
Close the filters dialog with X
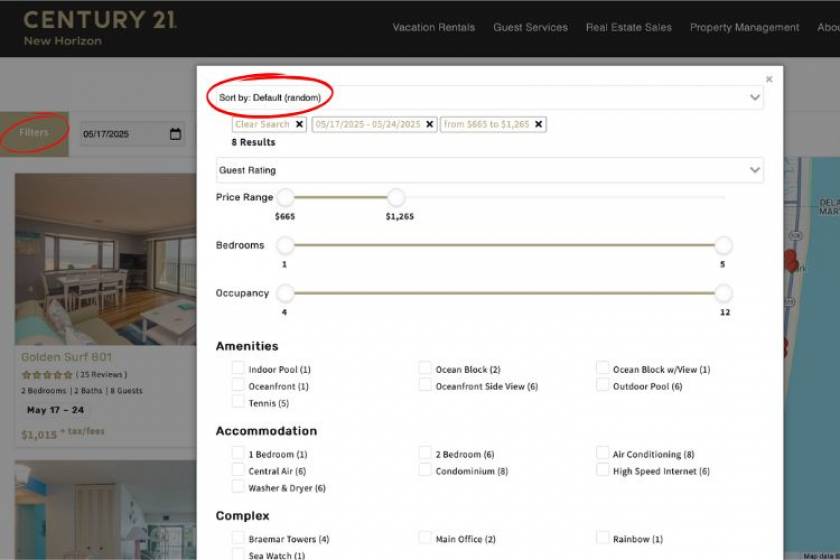click(769, 79)
